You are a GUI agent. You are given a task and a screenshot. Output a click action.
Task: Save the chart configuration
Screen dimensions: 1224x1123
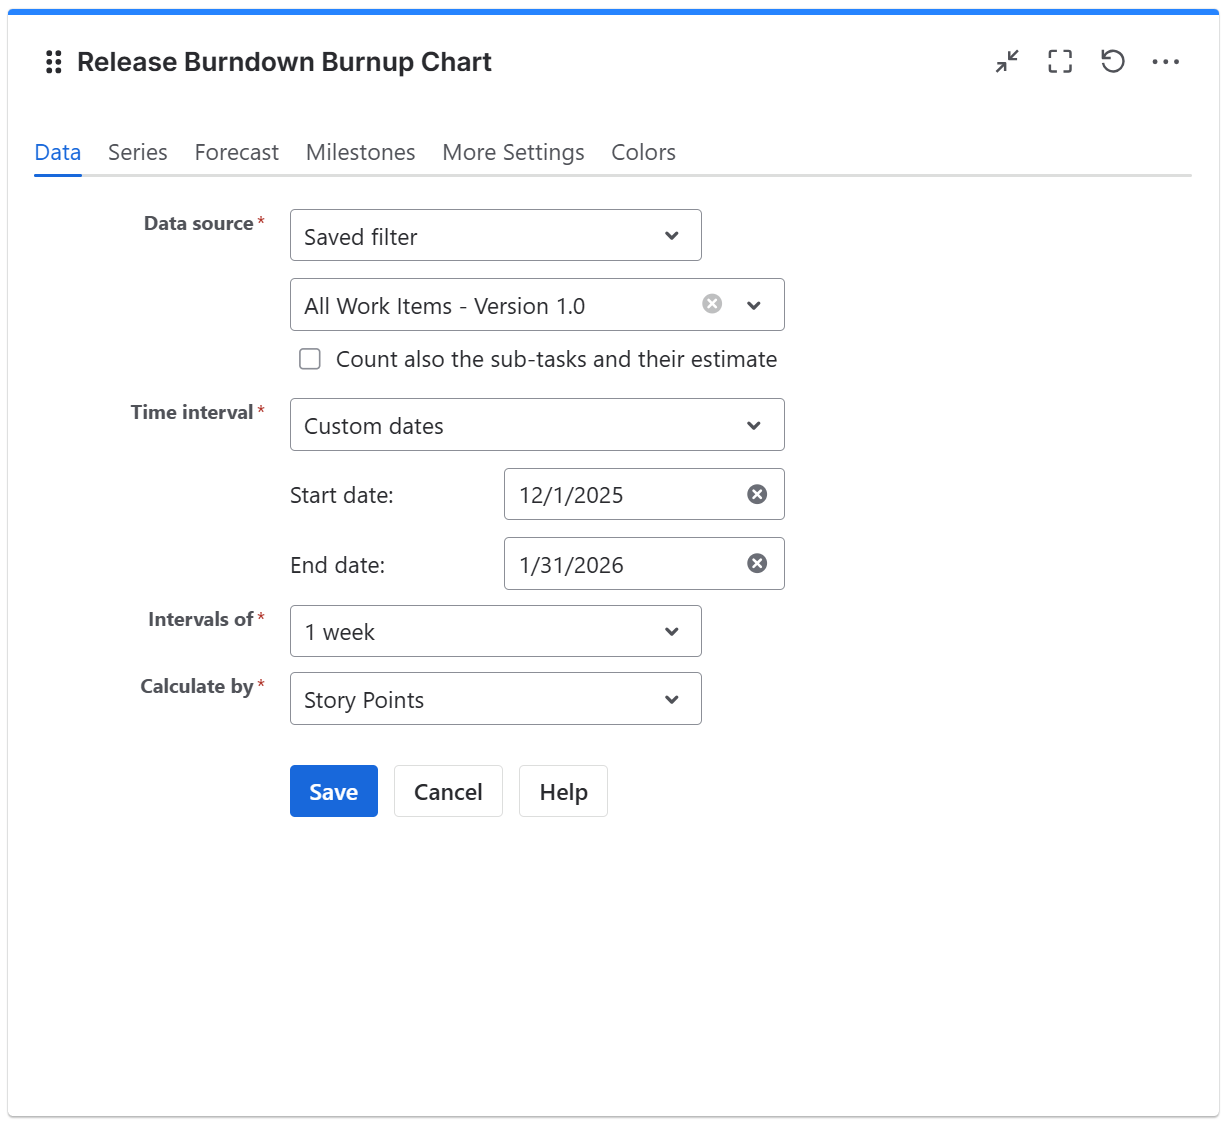[x=333, y=791]
